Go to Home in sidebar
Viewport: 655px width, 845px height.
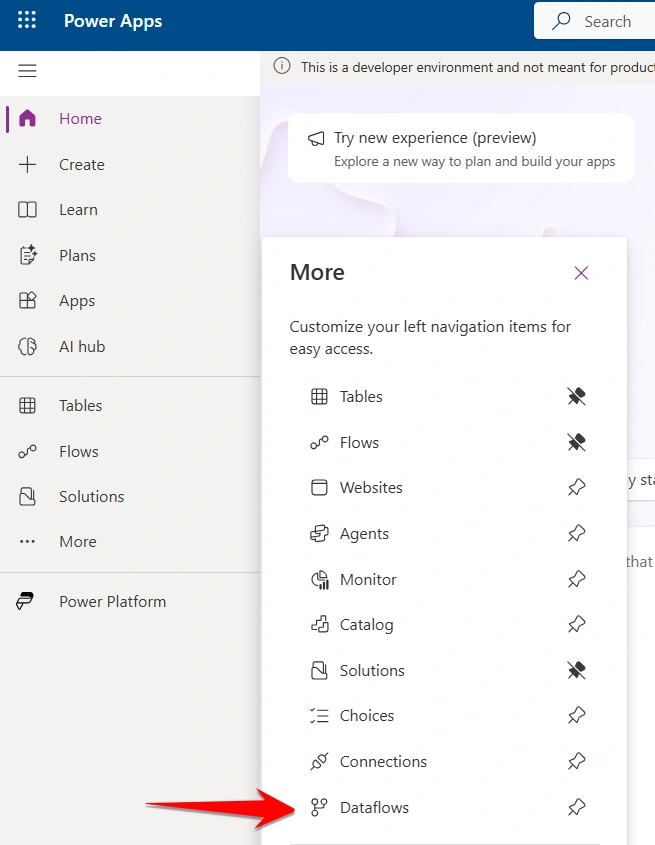pyautogui.click(x=80, y=119)
